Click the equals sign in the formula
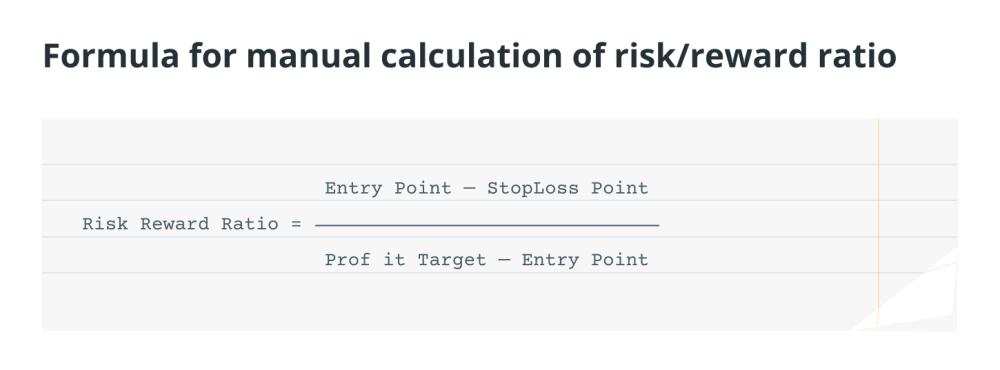The height and width of the screenshot is (370, 1000). tap(296, 224)
